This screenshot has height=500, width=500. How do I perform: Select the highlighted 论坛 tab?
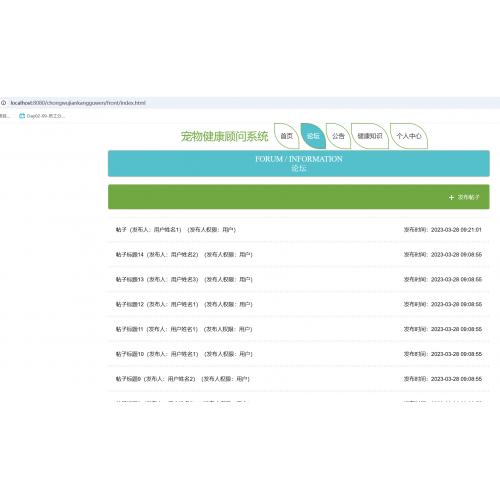pos(313,136)
